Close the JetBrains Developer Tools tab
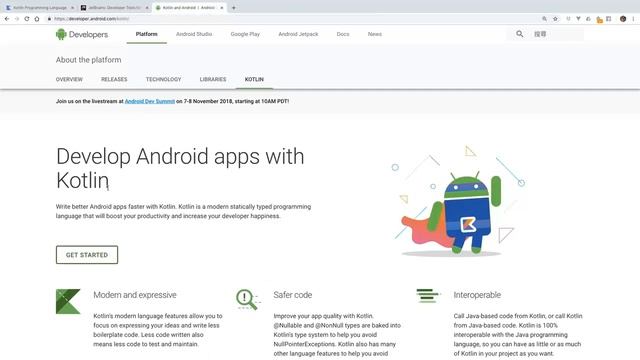This screenshot has height=360, width=640. point(147,8)
